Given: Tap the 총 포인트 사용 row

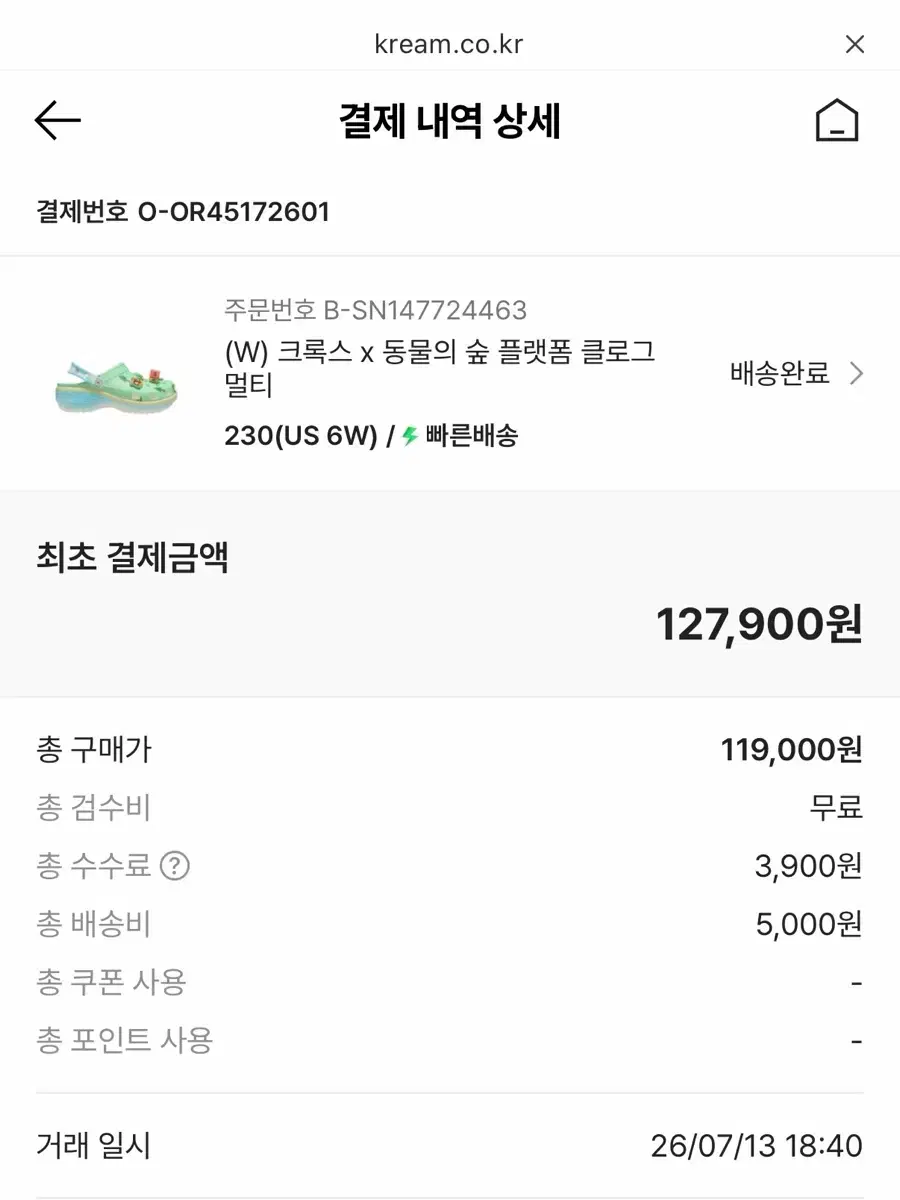Looking at the screenshot, I should [449, 1041].
